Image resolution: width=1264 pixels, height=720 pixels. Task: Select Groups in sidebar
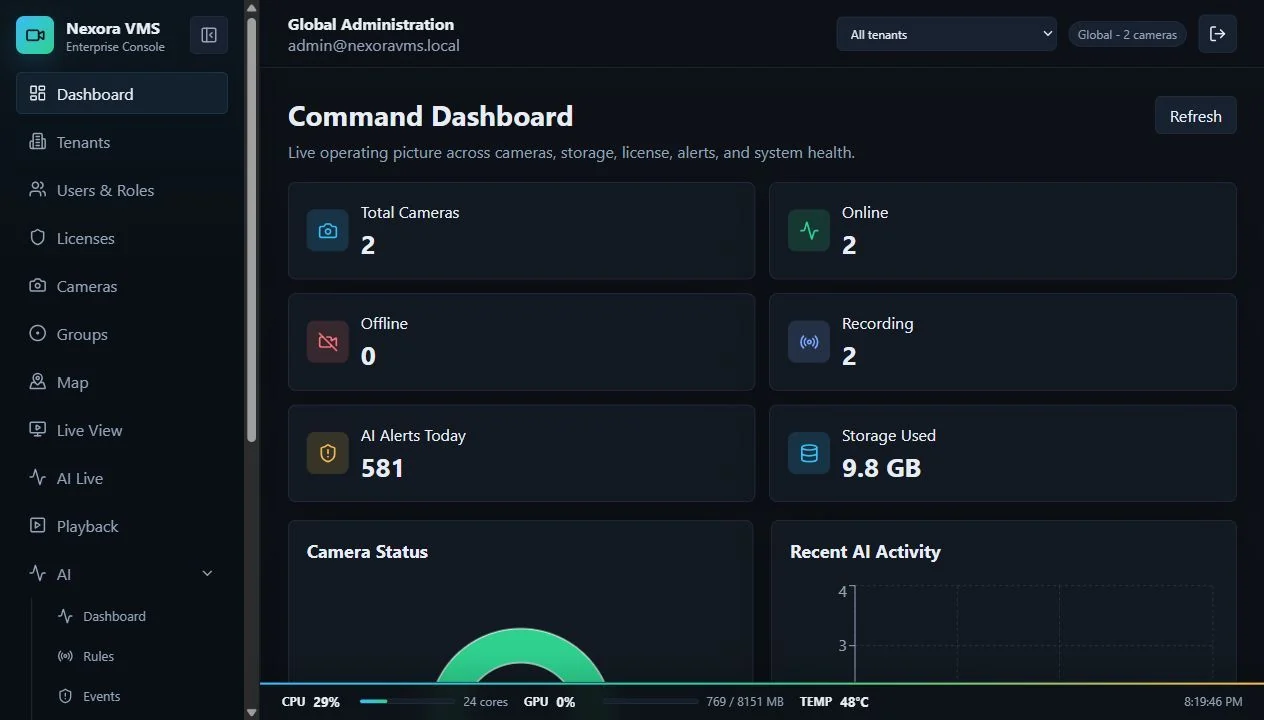tap(122, 334)
